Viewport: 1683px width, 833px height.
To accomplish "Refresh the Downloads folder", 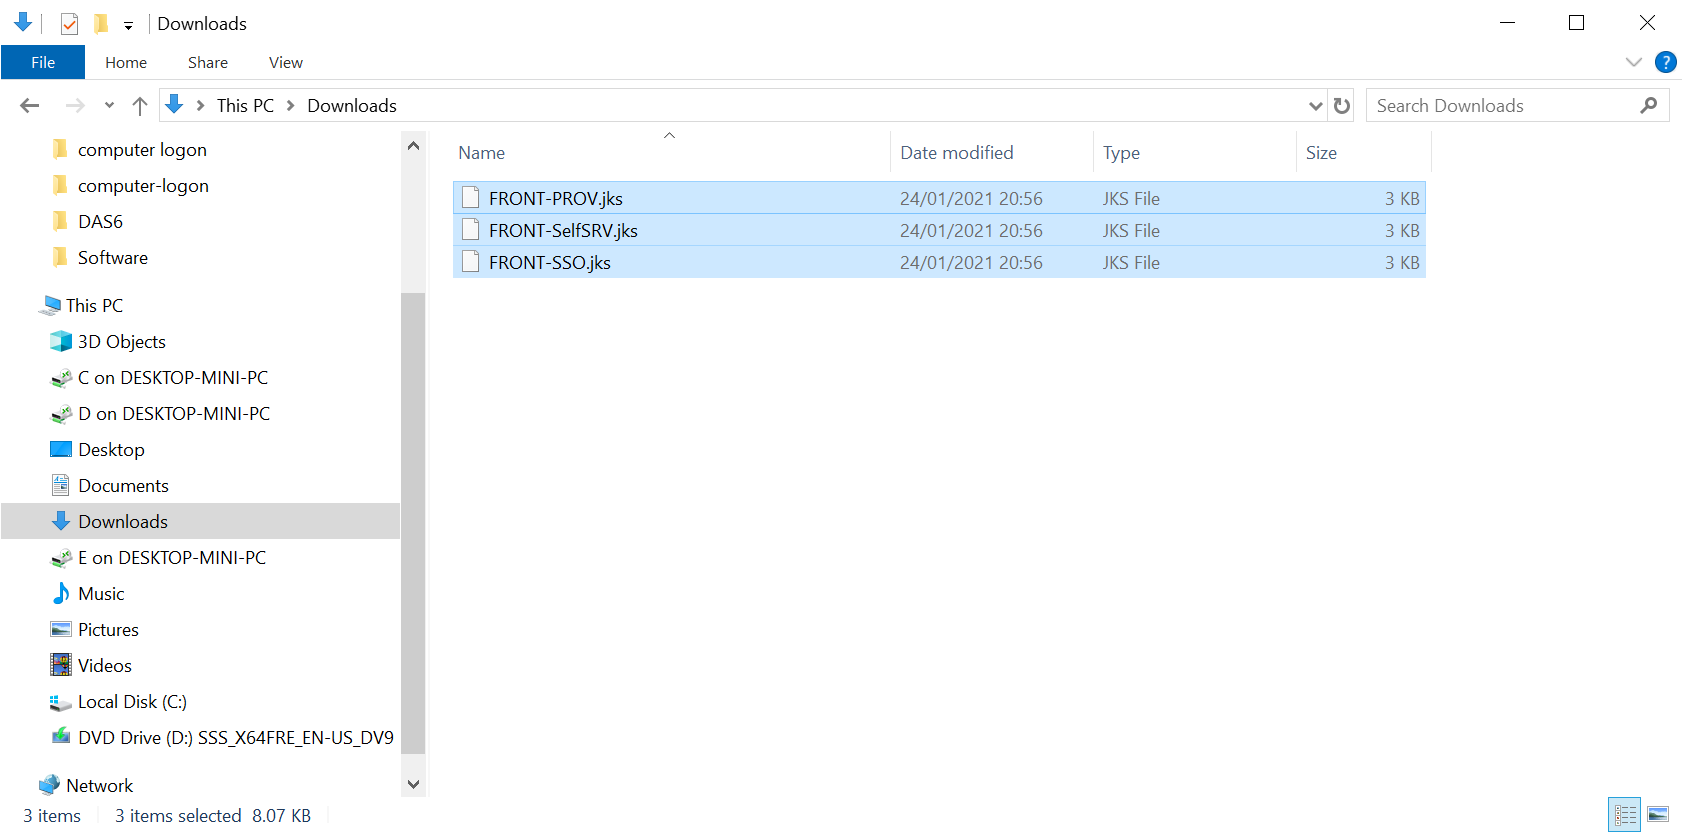I will [1342, 106].
